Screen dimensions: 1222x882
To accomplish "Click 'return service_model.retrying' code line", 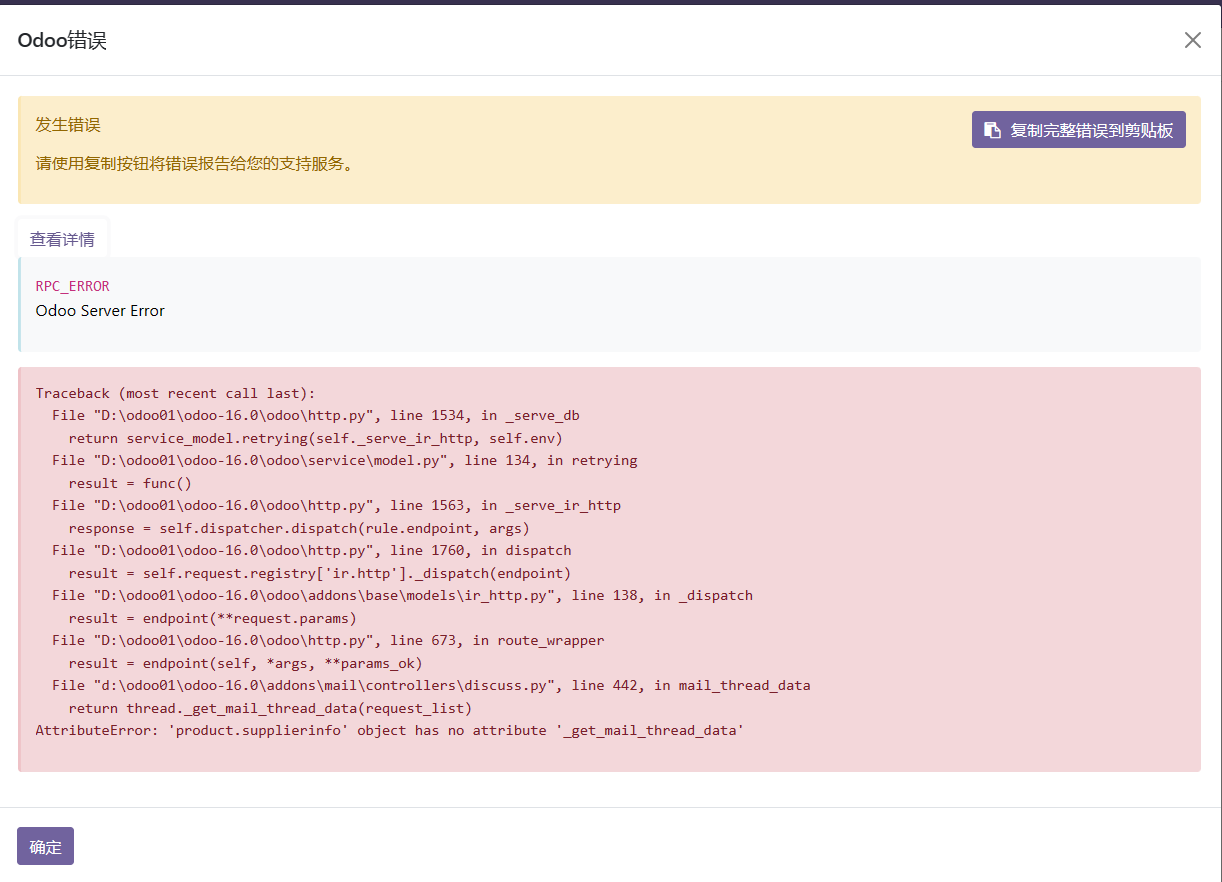I will pos(316,438).
